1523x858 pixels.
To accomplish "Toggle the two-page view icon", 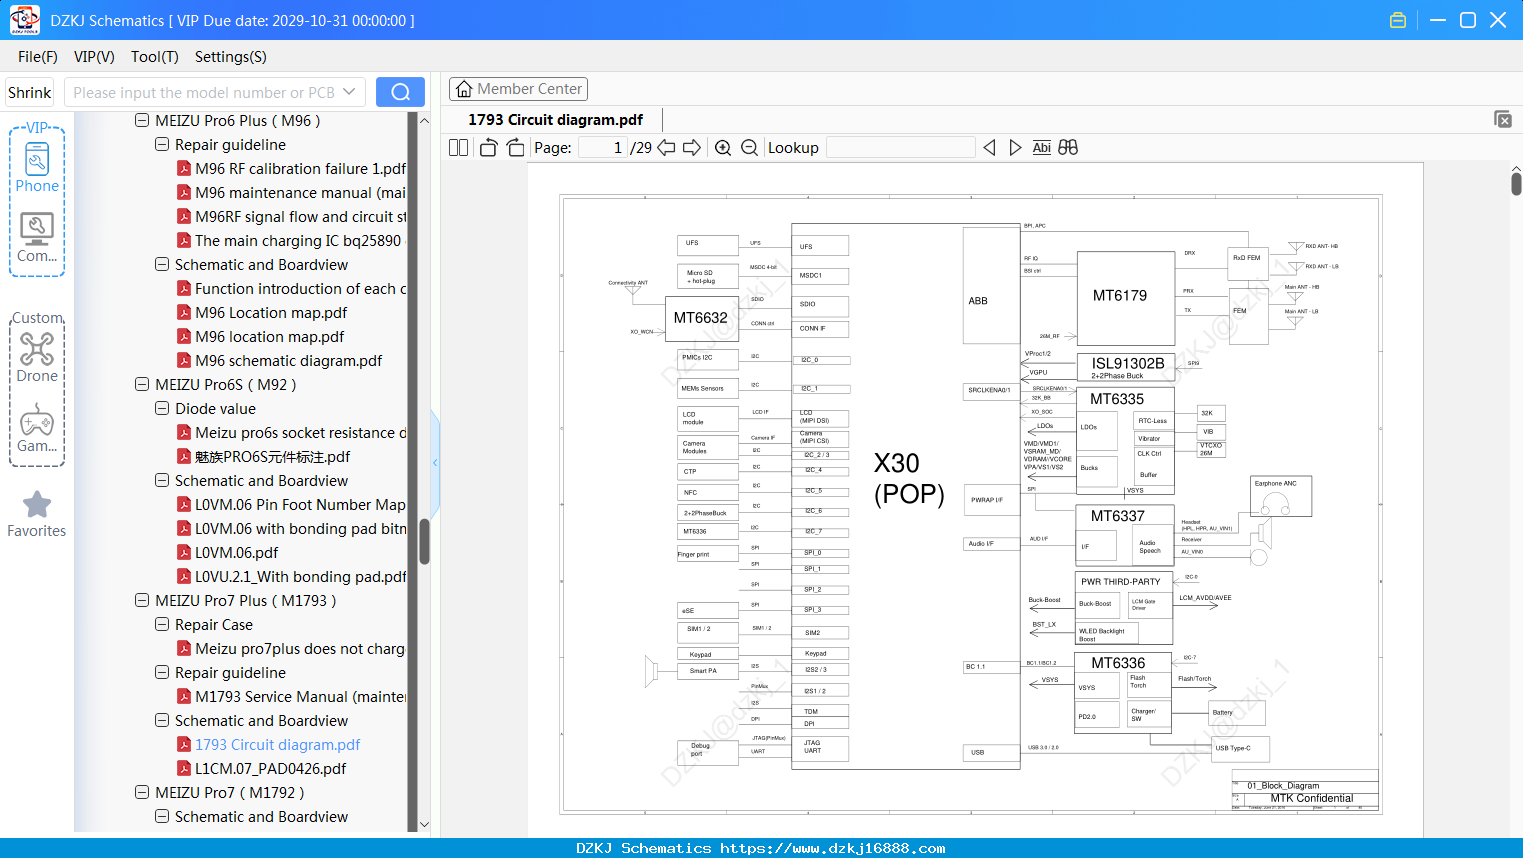I will click(458, 147).
